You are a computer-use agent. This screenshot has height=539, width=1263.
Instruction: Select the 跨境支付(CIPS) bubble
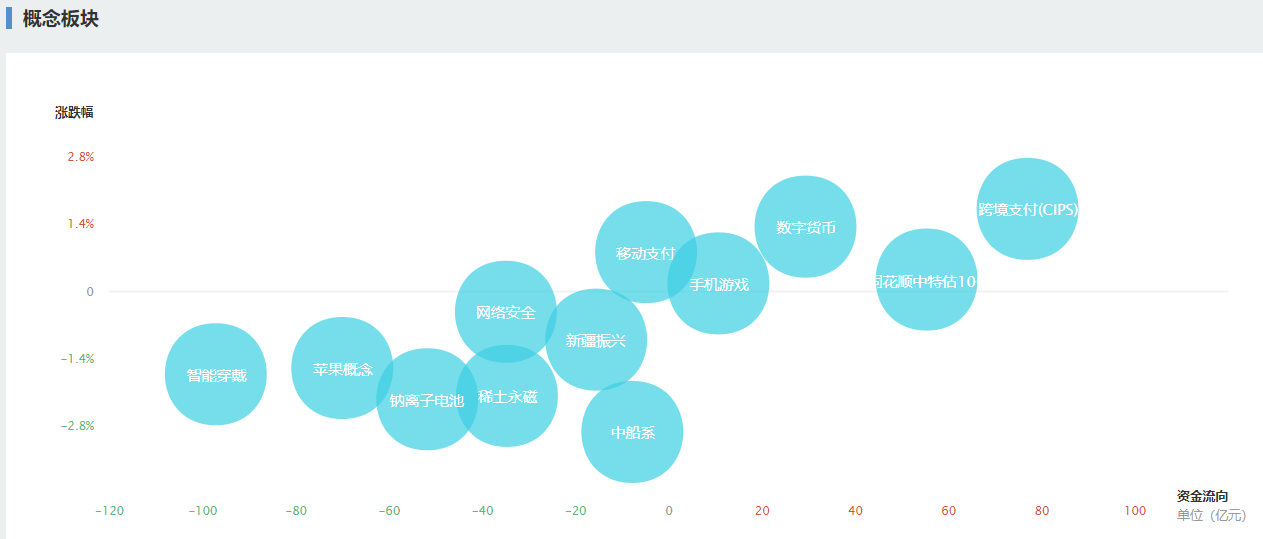click(1027, 209)
